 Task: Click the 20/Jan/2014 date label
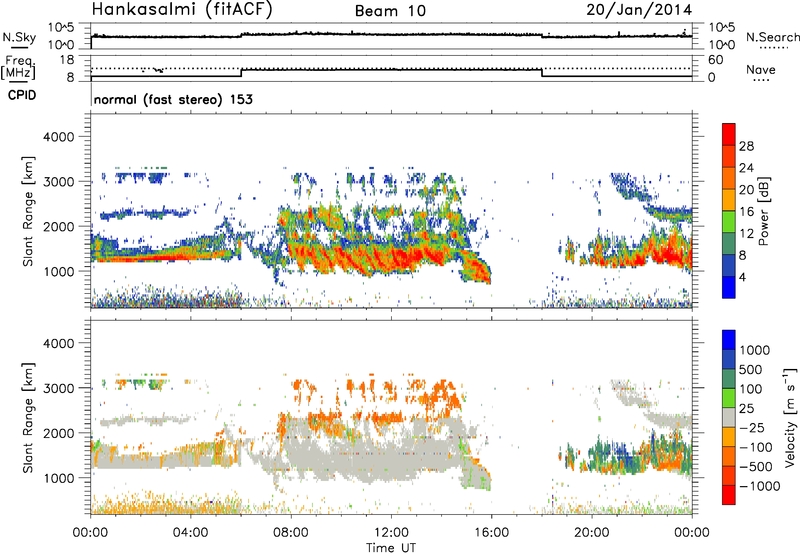(639, 9)
